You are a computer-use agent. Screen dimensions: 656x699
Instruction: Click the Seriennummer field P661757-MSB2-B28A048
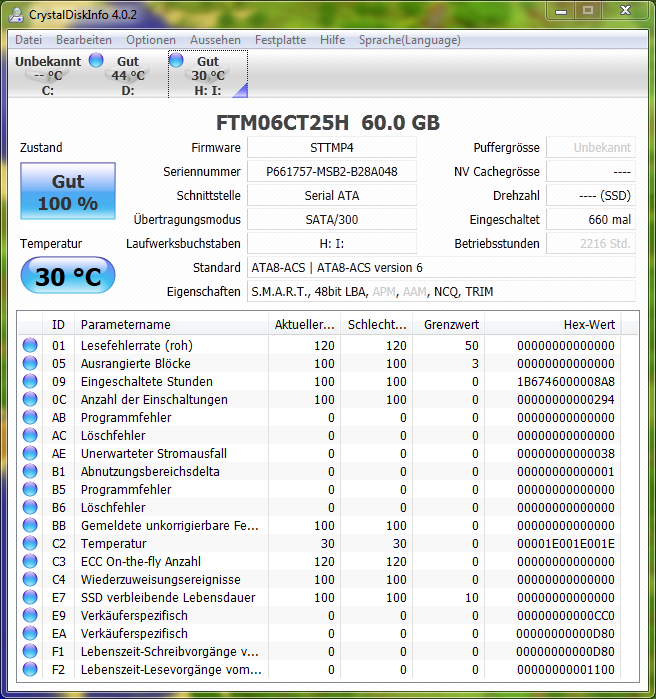[332, 172]
